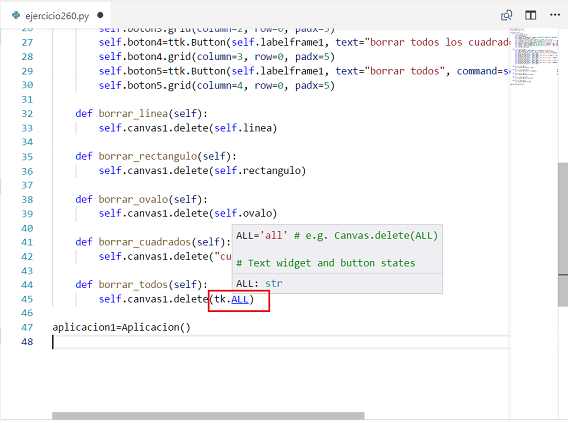The height and width of the screenshot is (423, 568).
Task: Click on 'borrar_linea' function name
Action: [x=133, y=114]
